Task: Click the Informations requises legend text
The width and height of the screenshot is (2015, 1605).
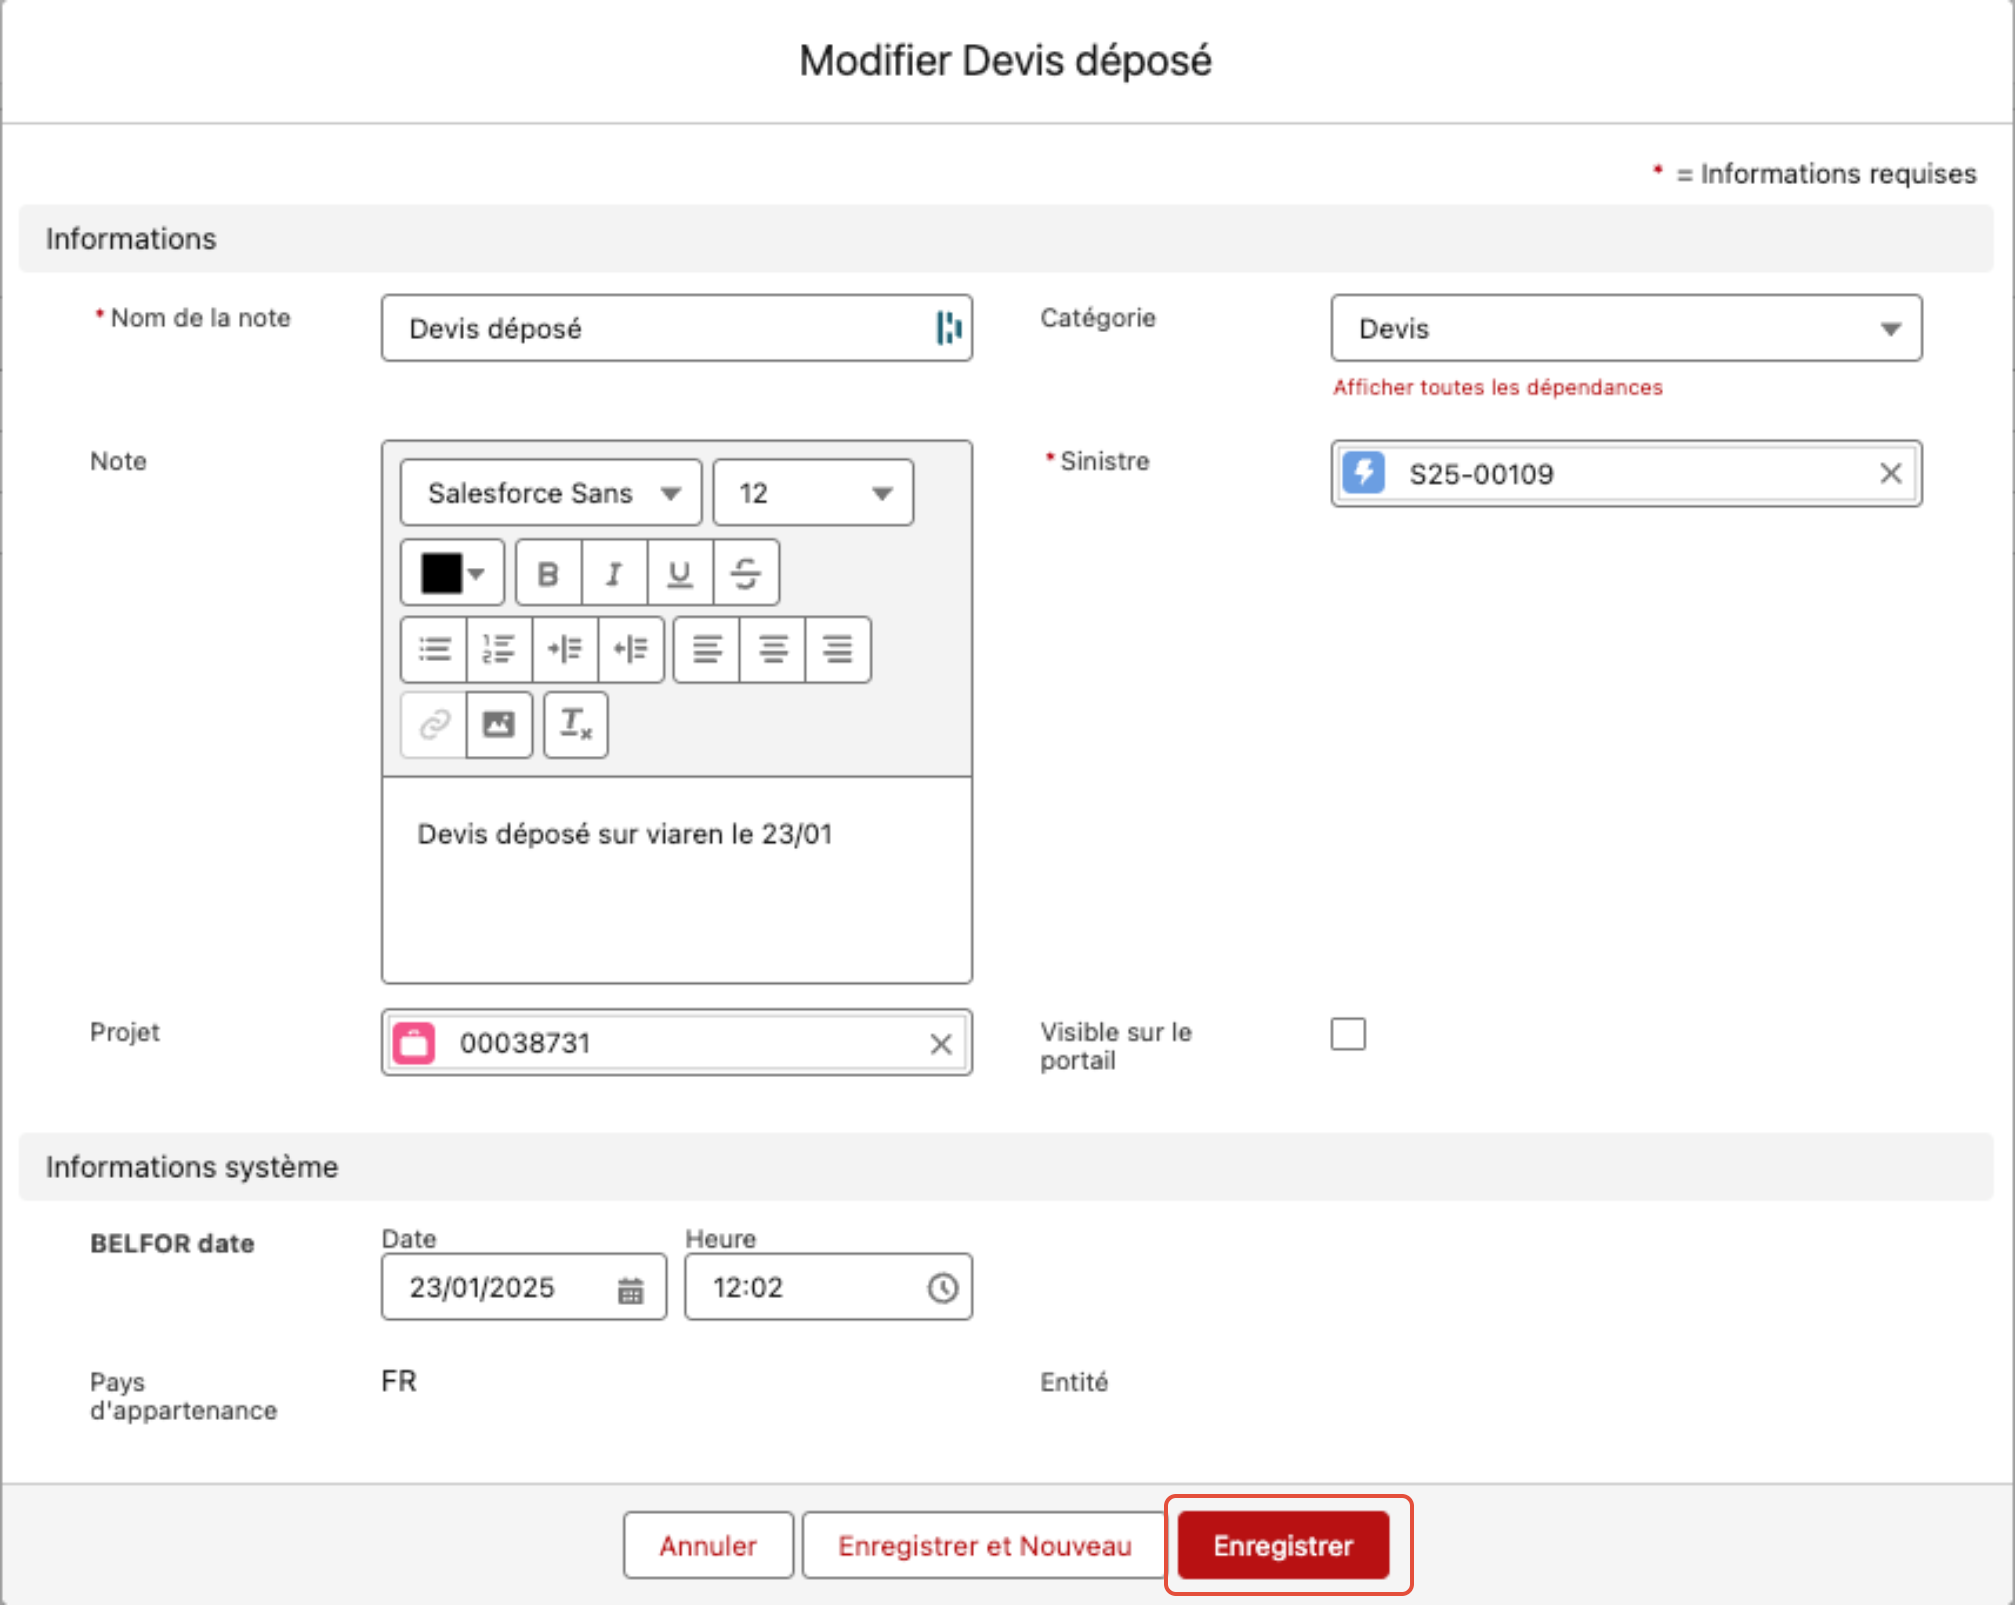Action: 1838,174
